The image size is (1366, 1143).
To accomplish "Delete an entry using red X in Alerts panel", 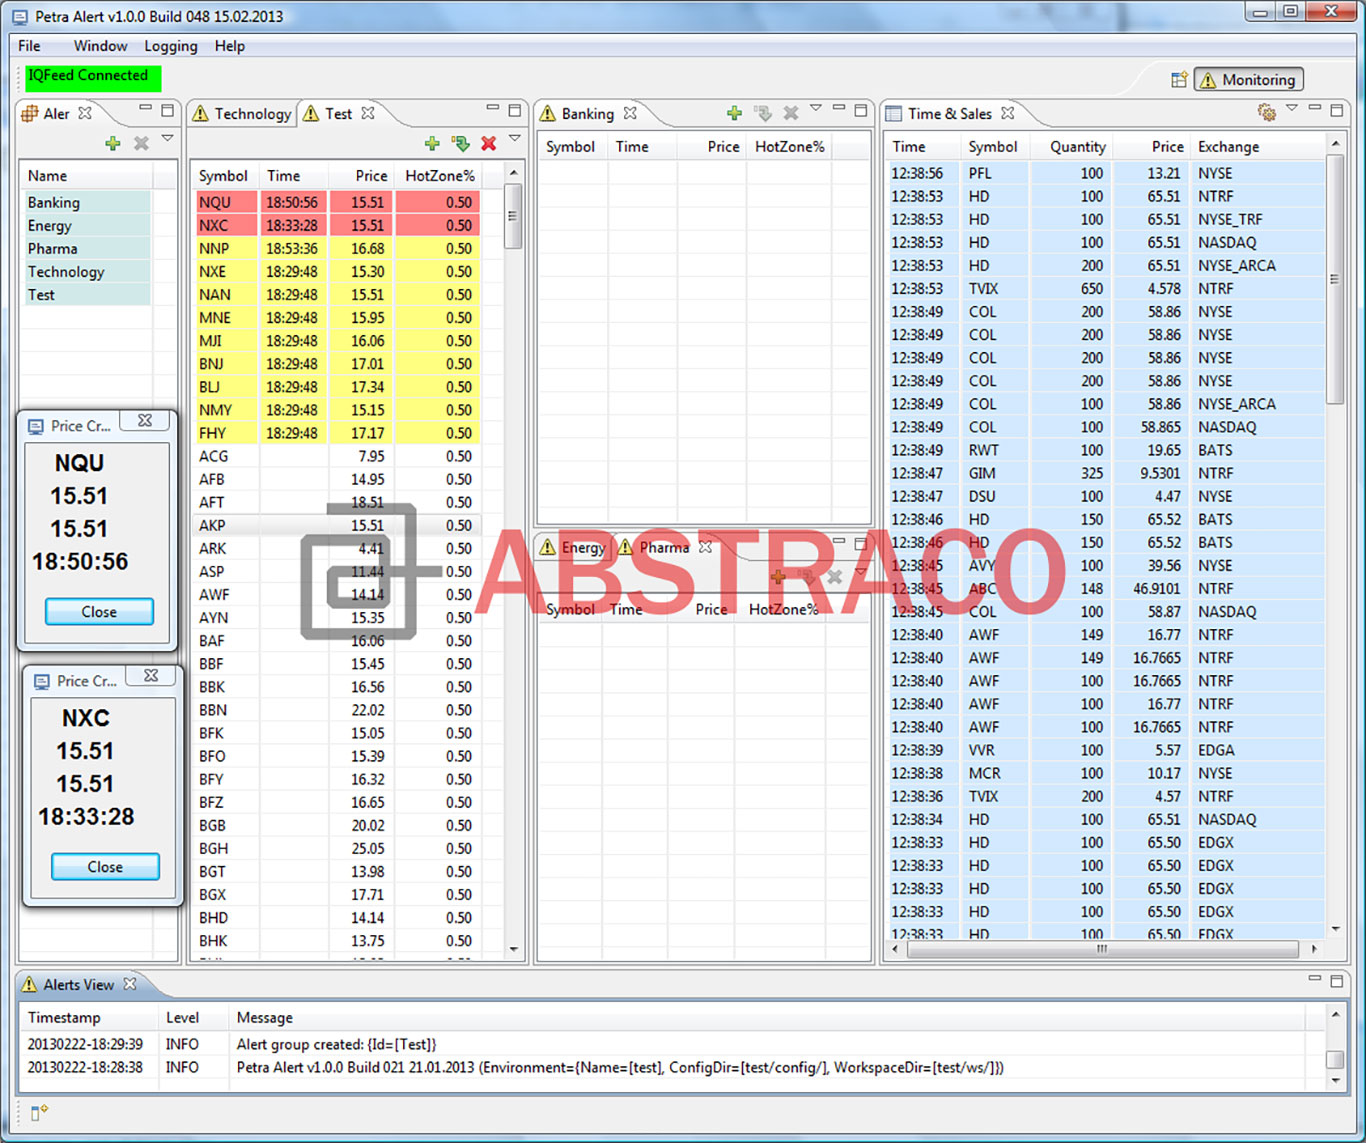I will coord(140,143).
